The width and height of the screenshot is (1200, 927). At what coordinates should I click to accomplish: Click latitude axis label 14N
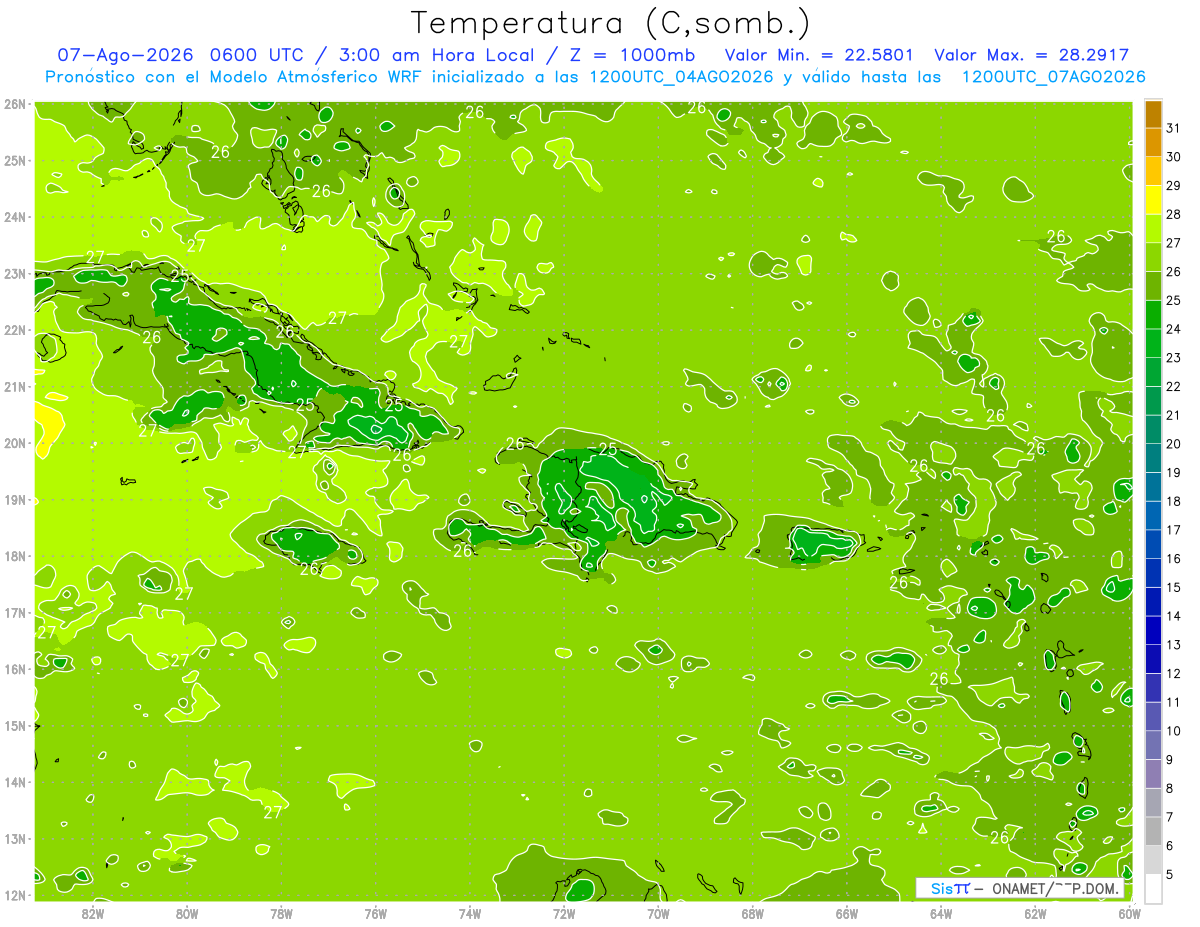click(x=15, y=782)
